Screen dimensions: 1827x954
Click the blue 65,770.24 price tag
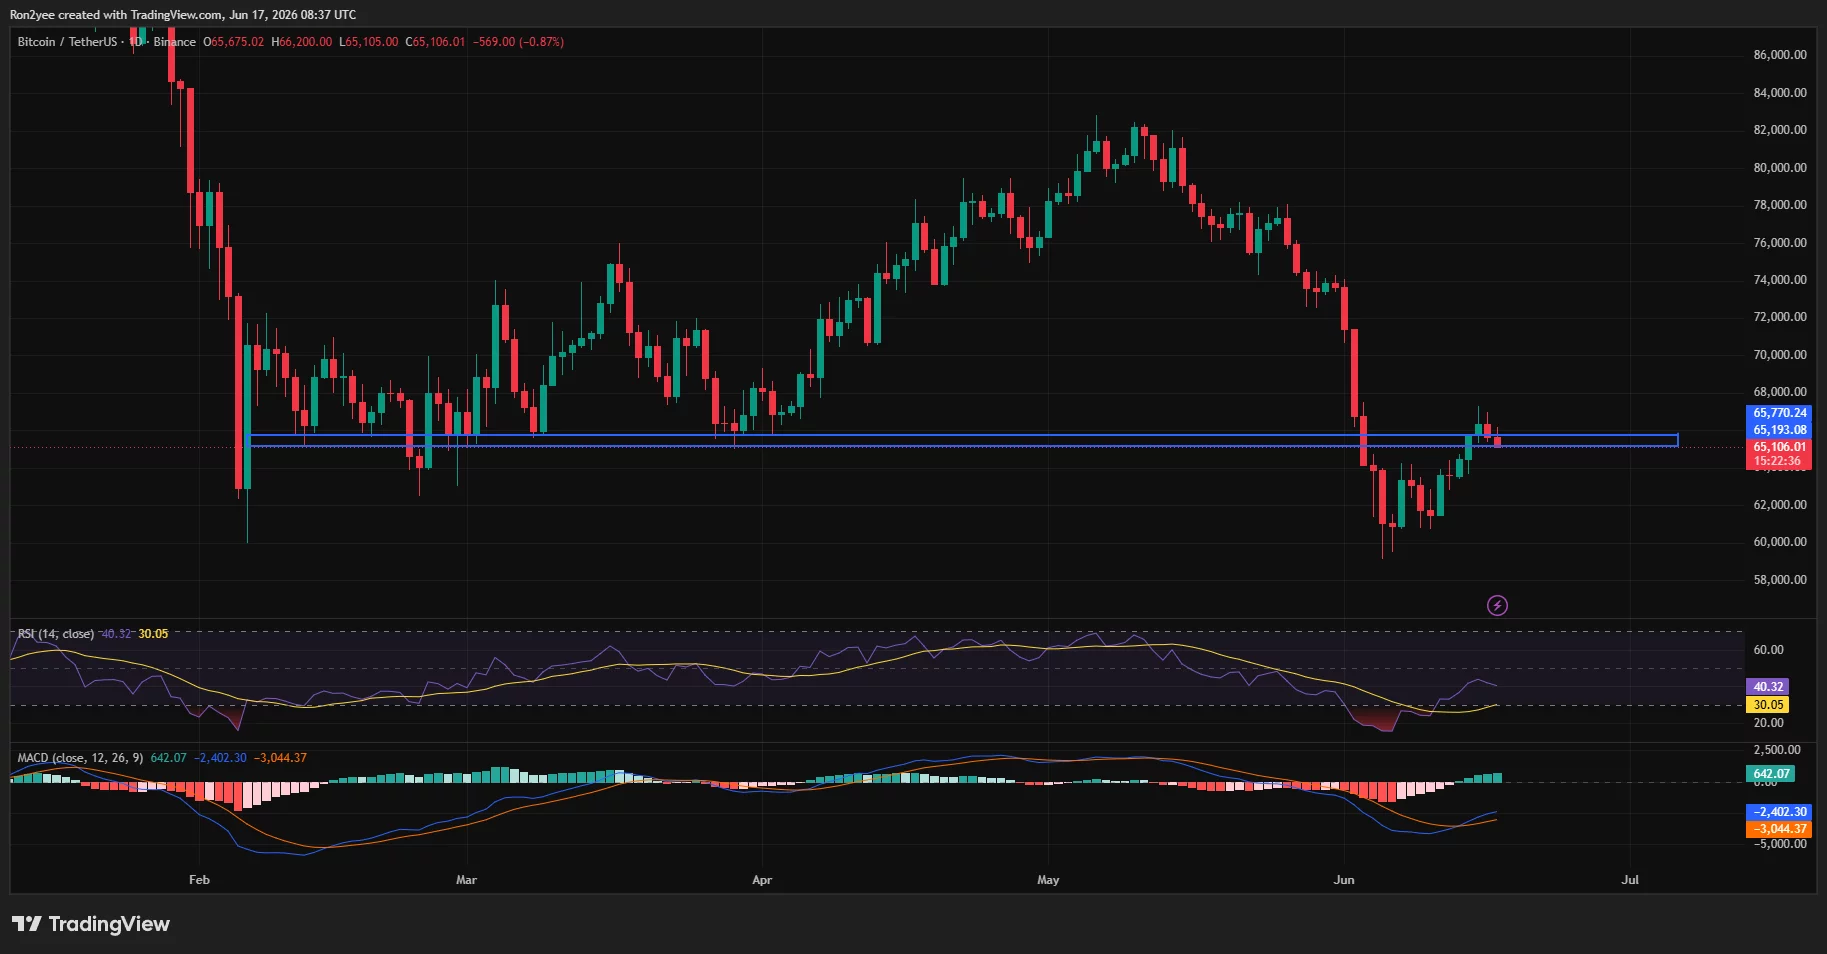click(x=1780, y=413)
